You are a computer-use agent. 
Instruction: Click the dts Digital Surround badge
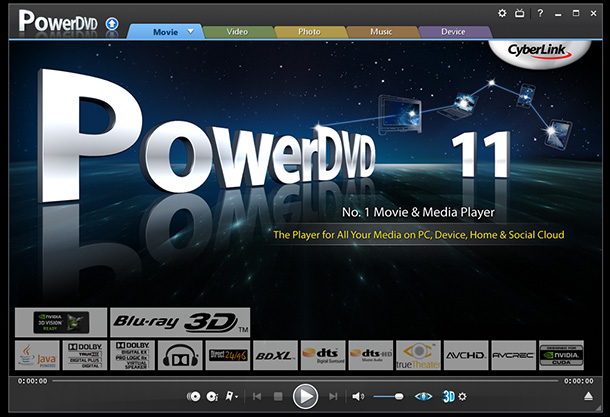point(323,356)
